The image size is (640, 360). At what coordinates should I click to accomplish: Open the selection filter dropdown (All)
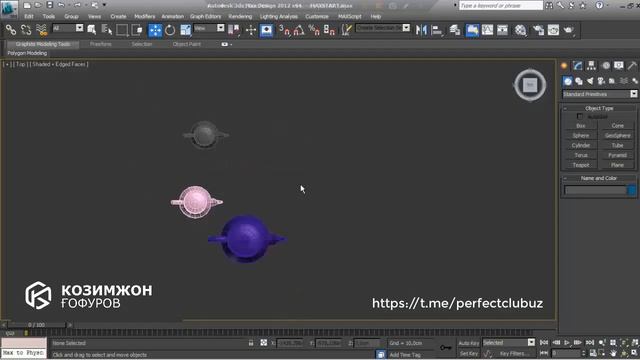pos(80,28)
